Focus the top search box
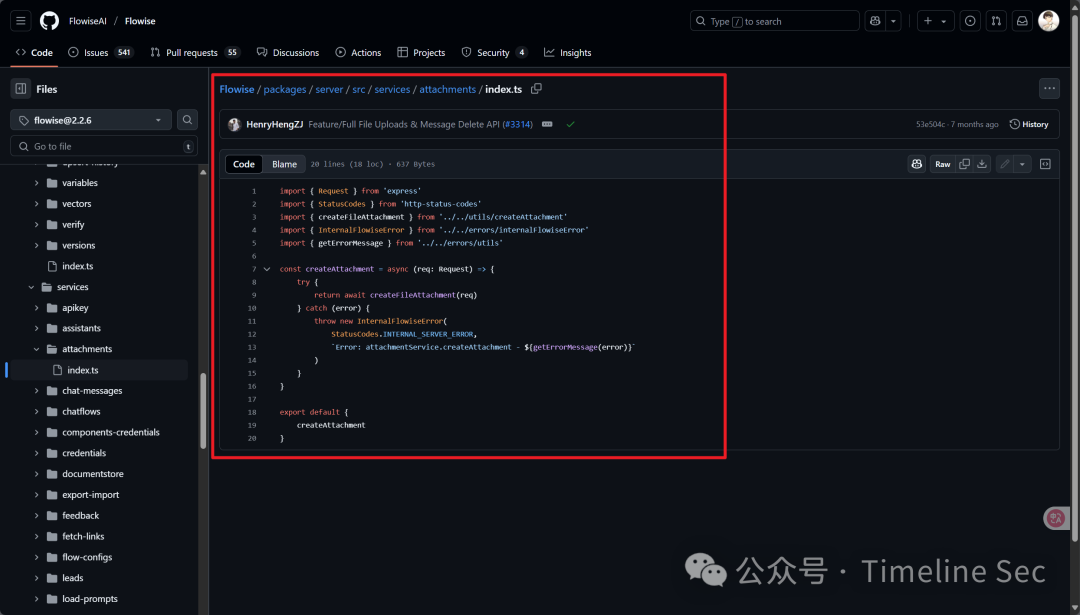The width and height of the screenshot is (1080, 615). (x=775, y=21)
